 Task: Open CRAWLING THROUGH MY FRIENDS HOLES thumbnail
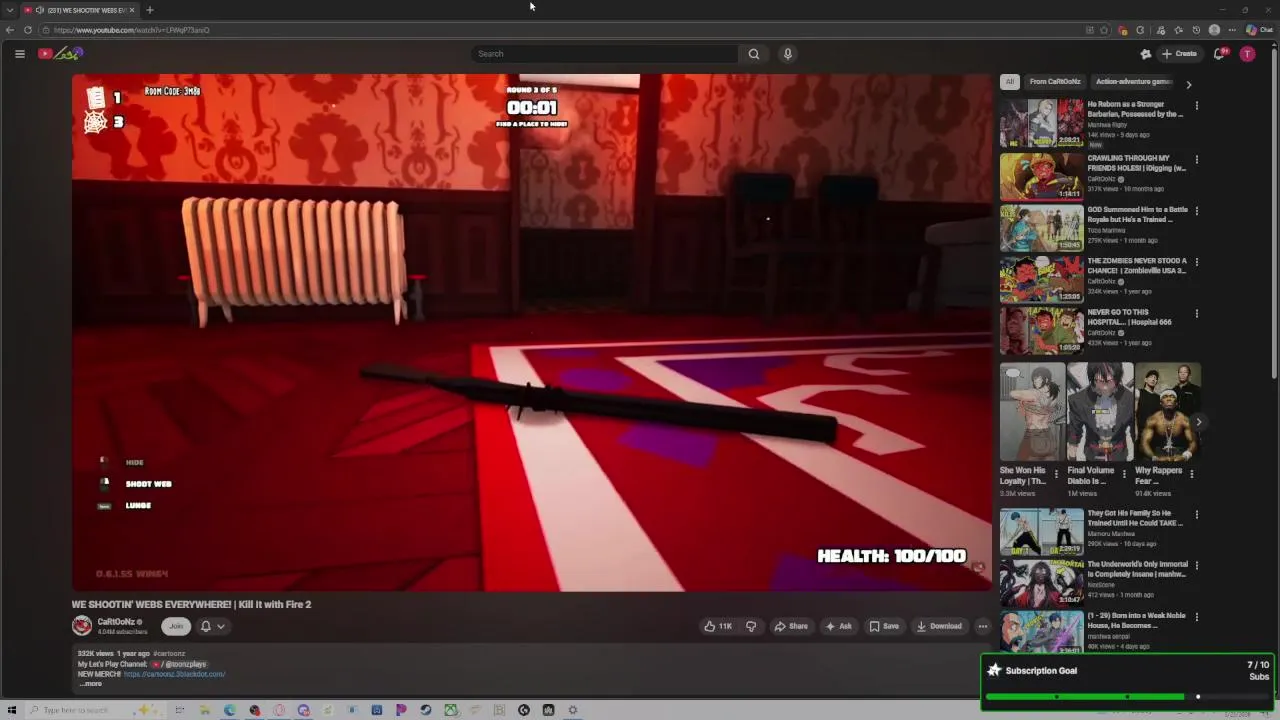[x=1041, y=175]
